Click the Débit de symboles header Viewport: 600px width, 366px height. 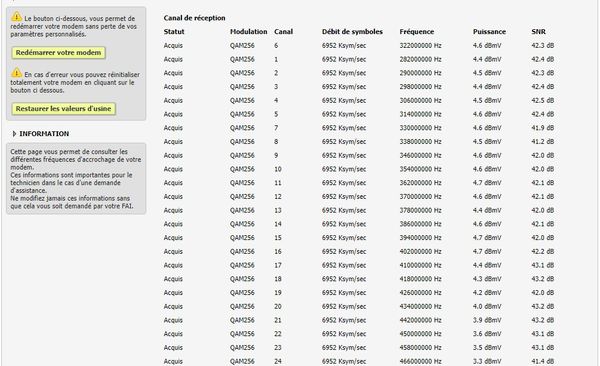click(352, 32)
